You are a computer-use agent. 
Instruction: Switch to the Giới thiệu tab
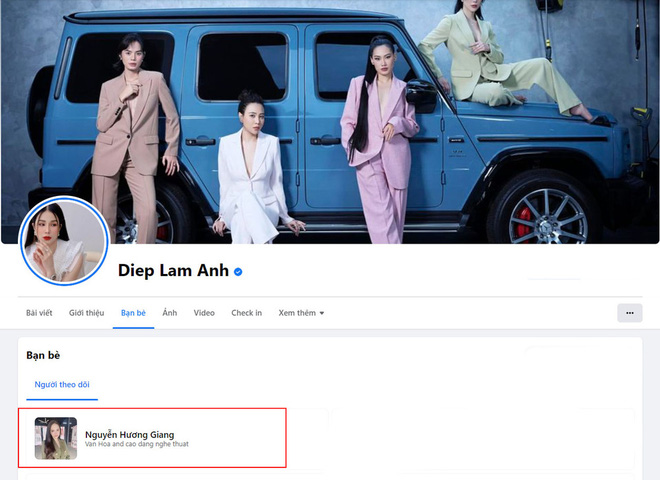pos(86,313)
